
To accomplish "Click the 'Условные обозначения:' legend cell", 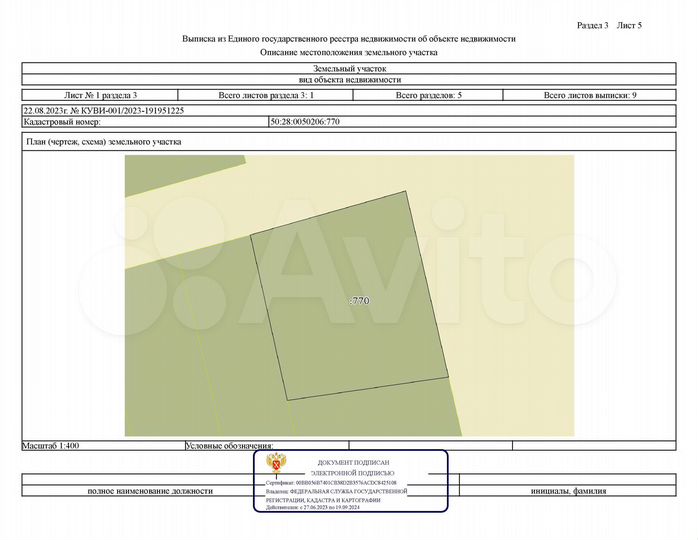I will (x=229, y=446).
